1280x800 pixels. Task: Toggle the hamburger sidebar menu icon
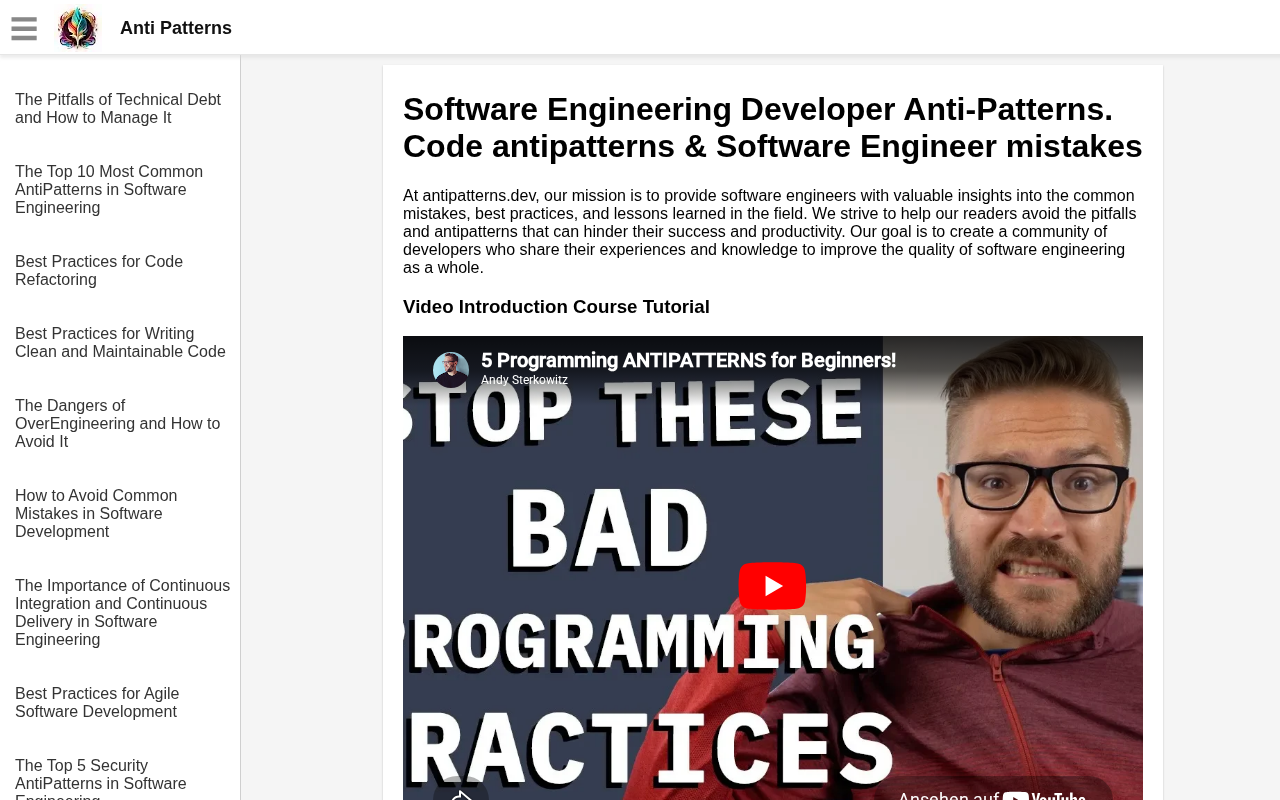click(x=24, y=29)
